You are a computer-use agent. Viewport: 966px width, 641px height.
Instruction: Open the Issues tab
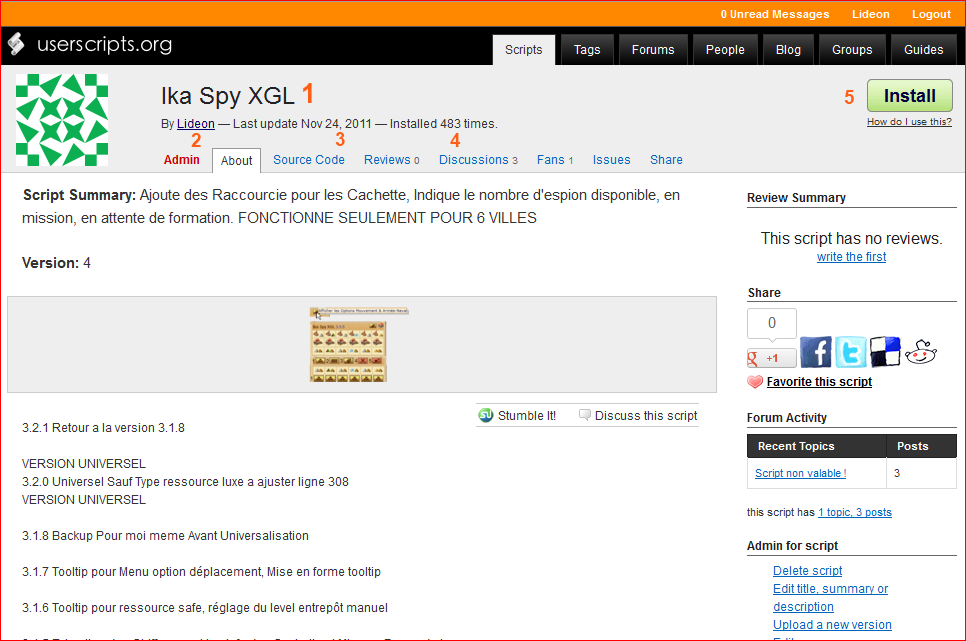[611, 160]
